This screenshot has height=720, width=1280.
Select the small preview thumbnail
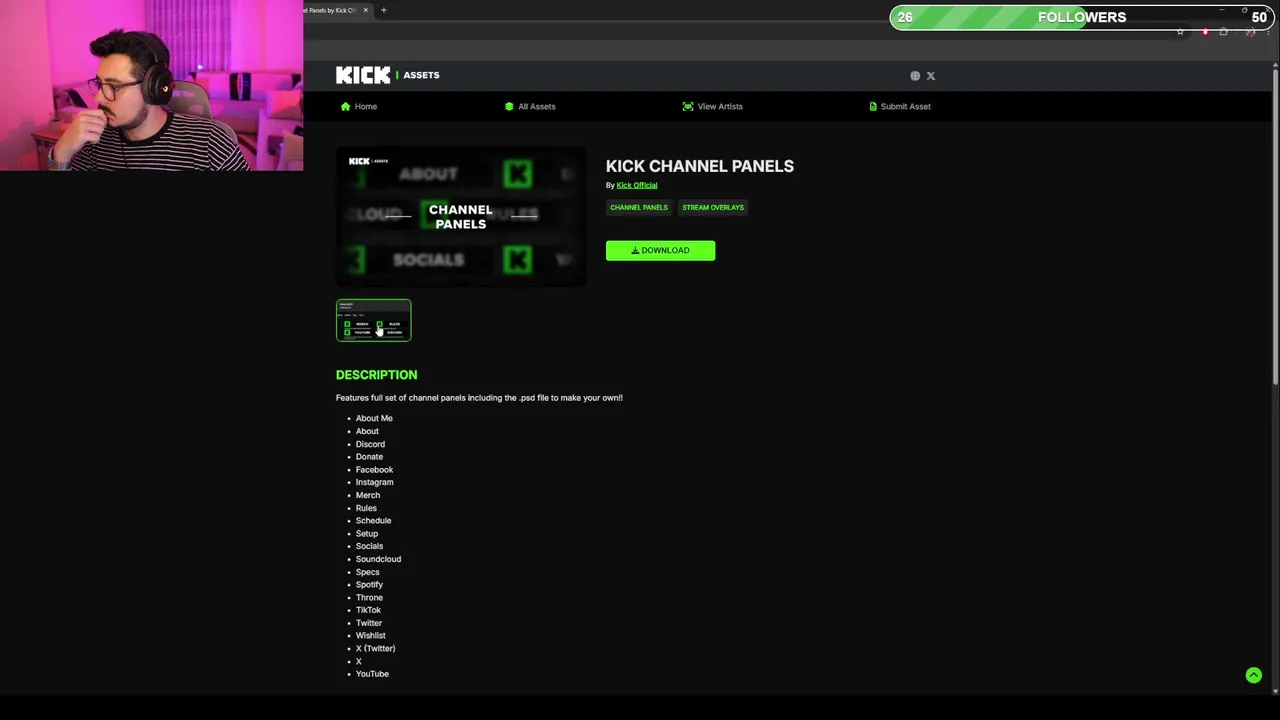pyautogui.click(x=373, y=320)
